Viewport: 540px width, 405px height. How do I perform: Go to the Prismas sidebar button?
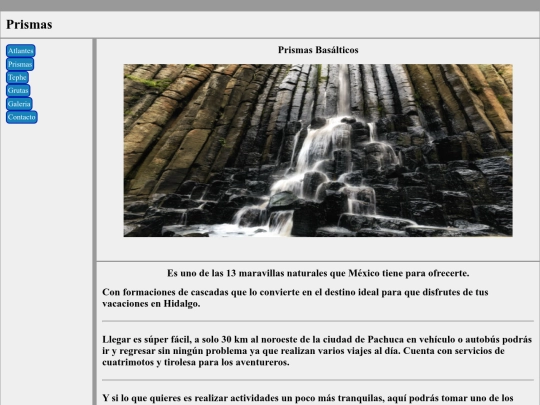20,64
